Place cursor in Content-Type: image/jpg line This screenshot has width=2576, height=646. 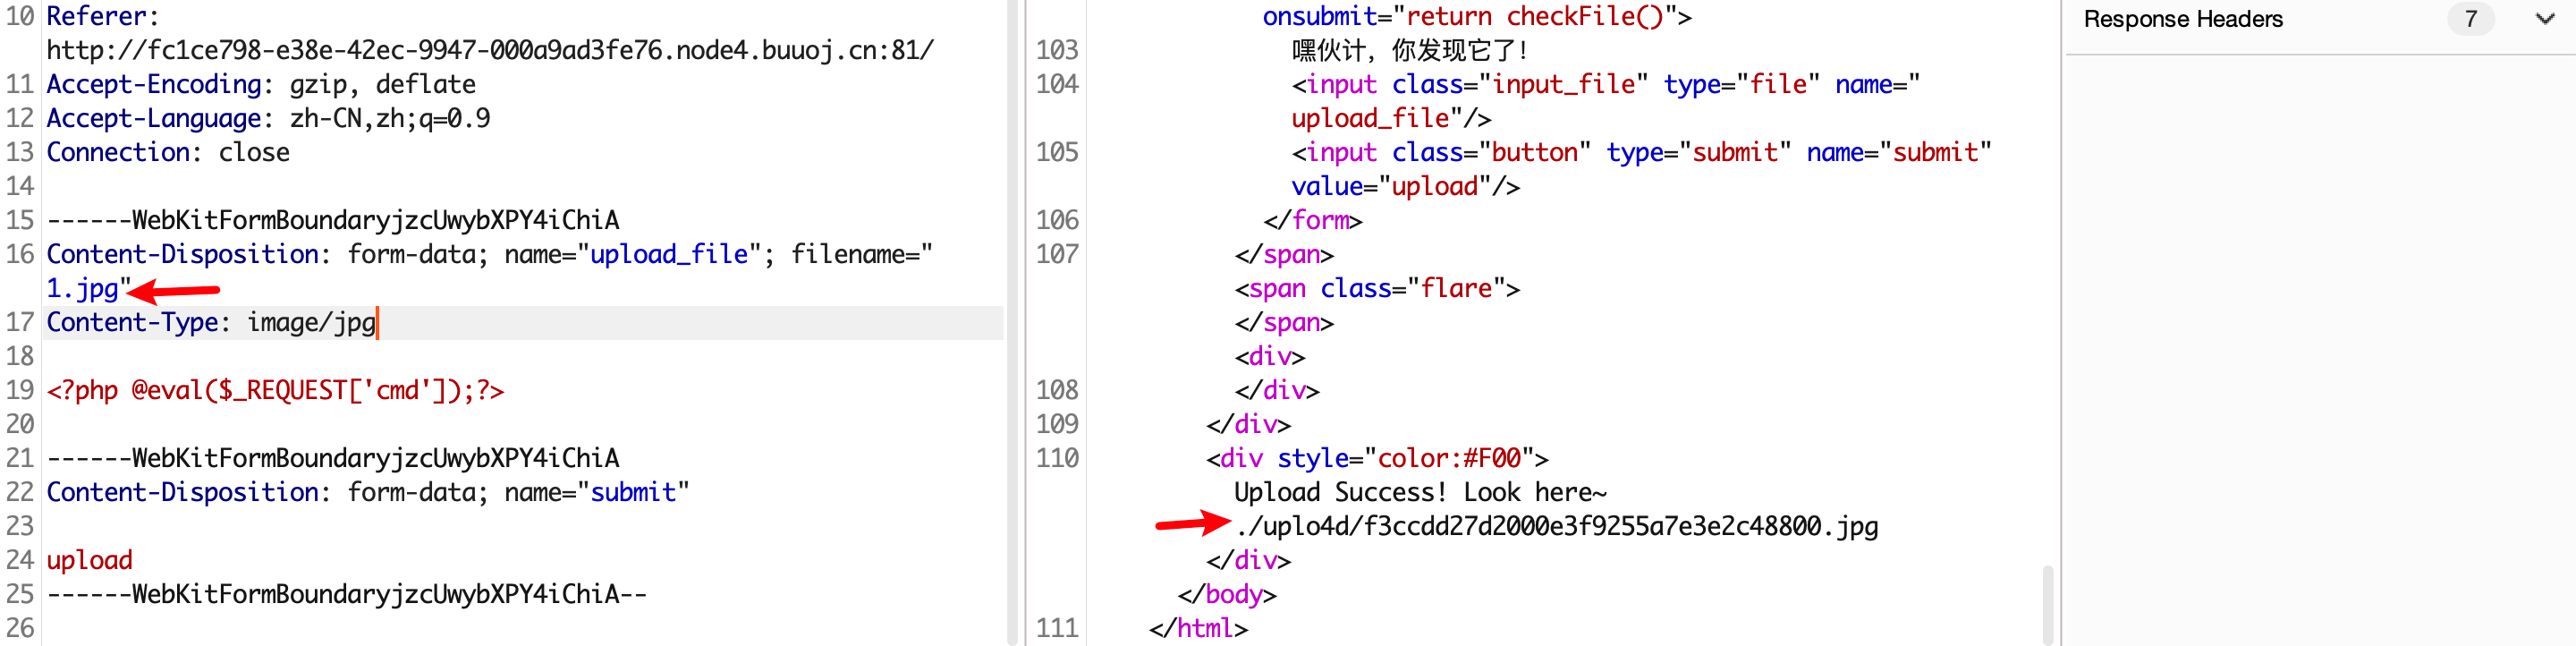pos(524,322)
